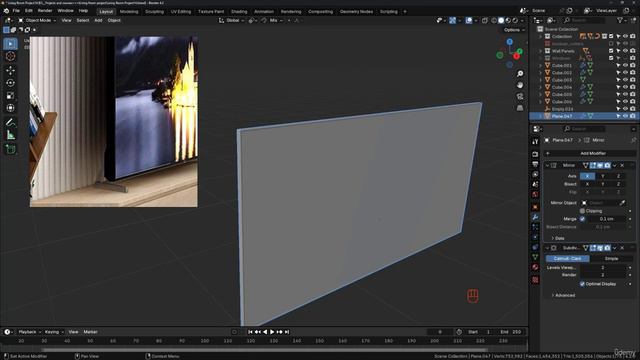Open the View Layer properties tab icon
This screenshot has width=640, height=360.
[x=535, y=174]
